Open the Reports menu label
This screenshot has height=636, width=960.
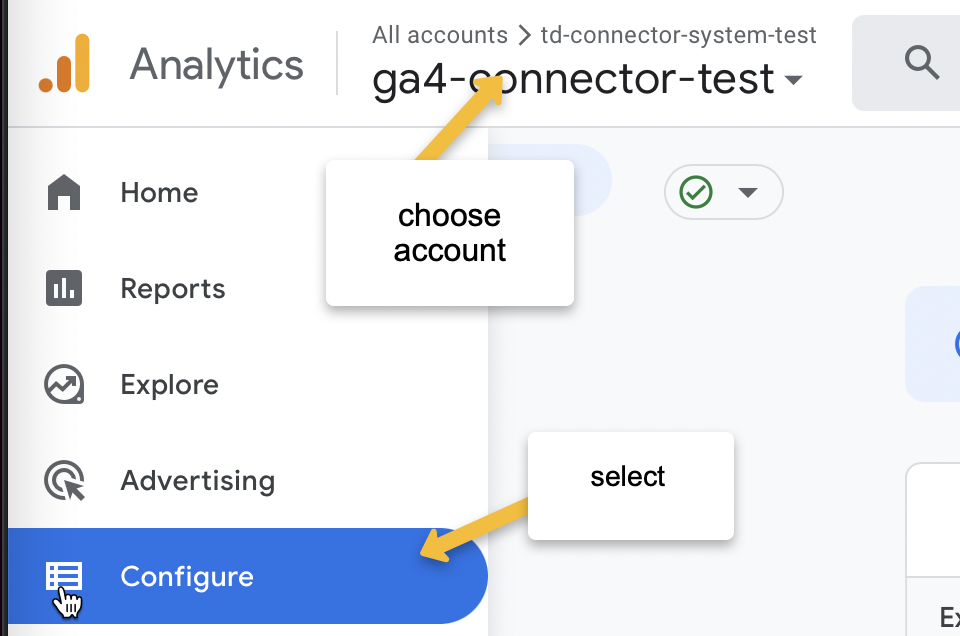pos(173,289)
